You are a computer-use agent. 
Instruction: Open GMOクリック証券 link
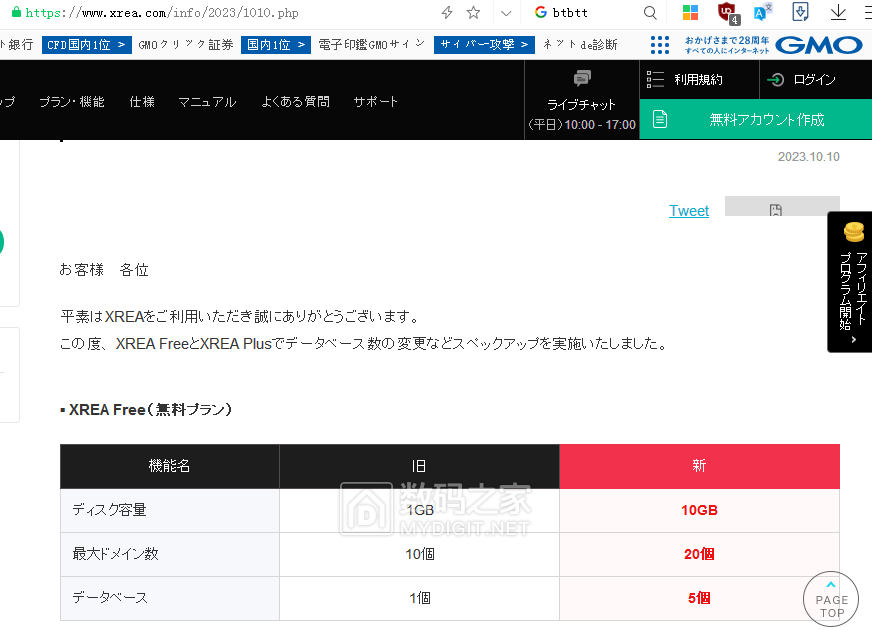point(186,45)
